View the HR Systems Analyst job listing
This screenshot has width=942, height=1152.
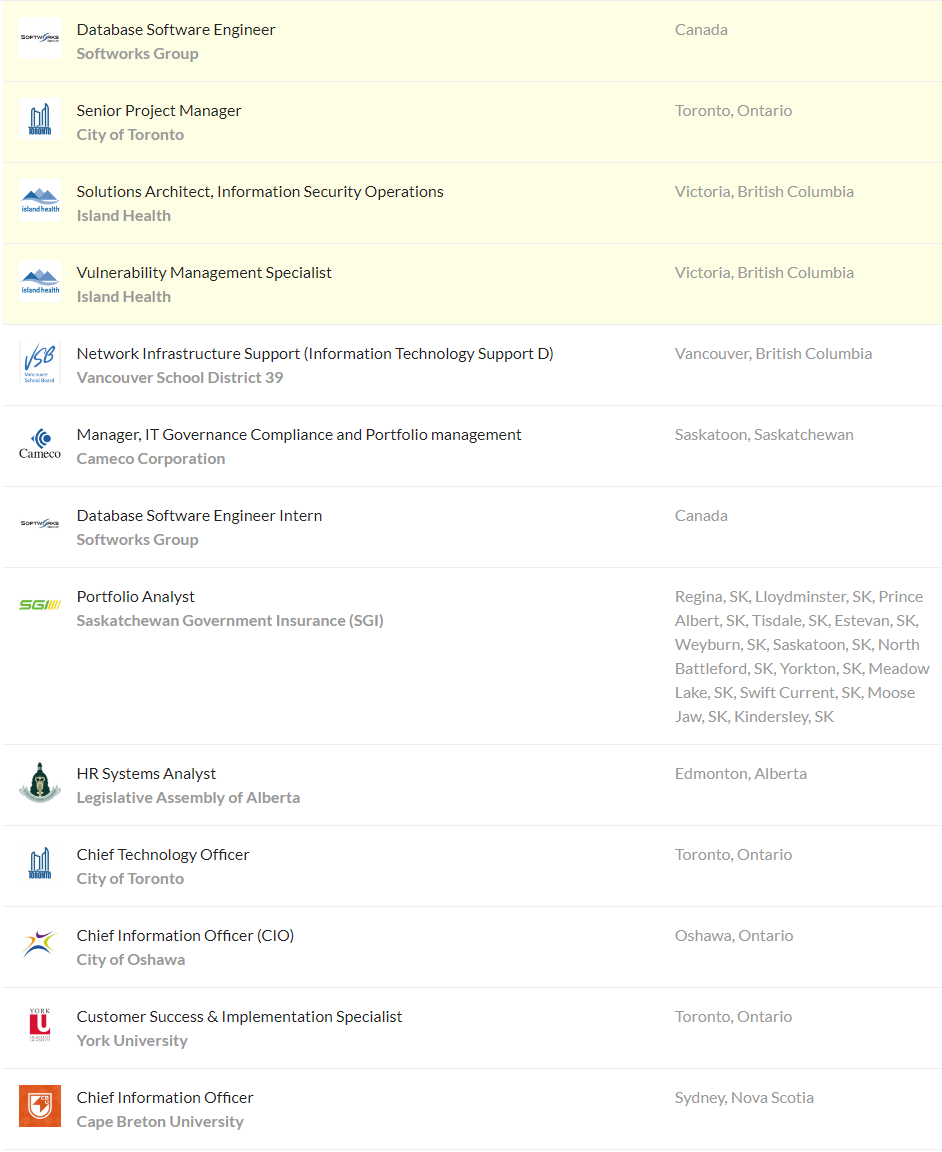pos(147,774)
